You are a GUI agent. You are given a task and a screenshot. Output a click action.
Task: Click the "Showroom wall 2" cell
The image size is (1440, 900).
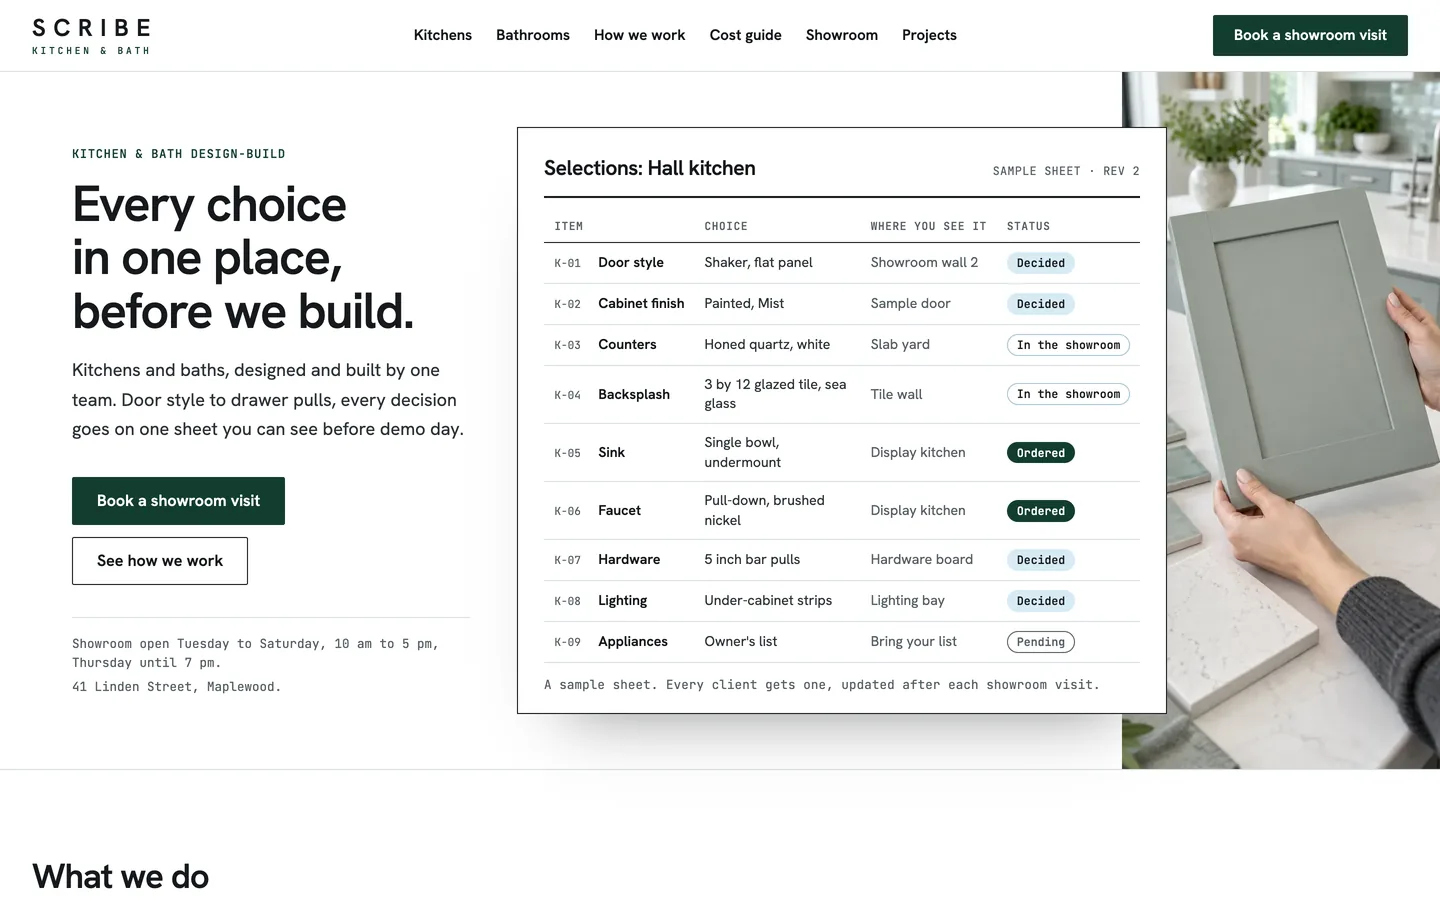(924, 262)
